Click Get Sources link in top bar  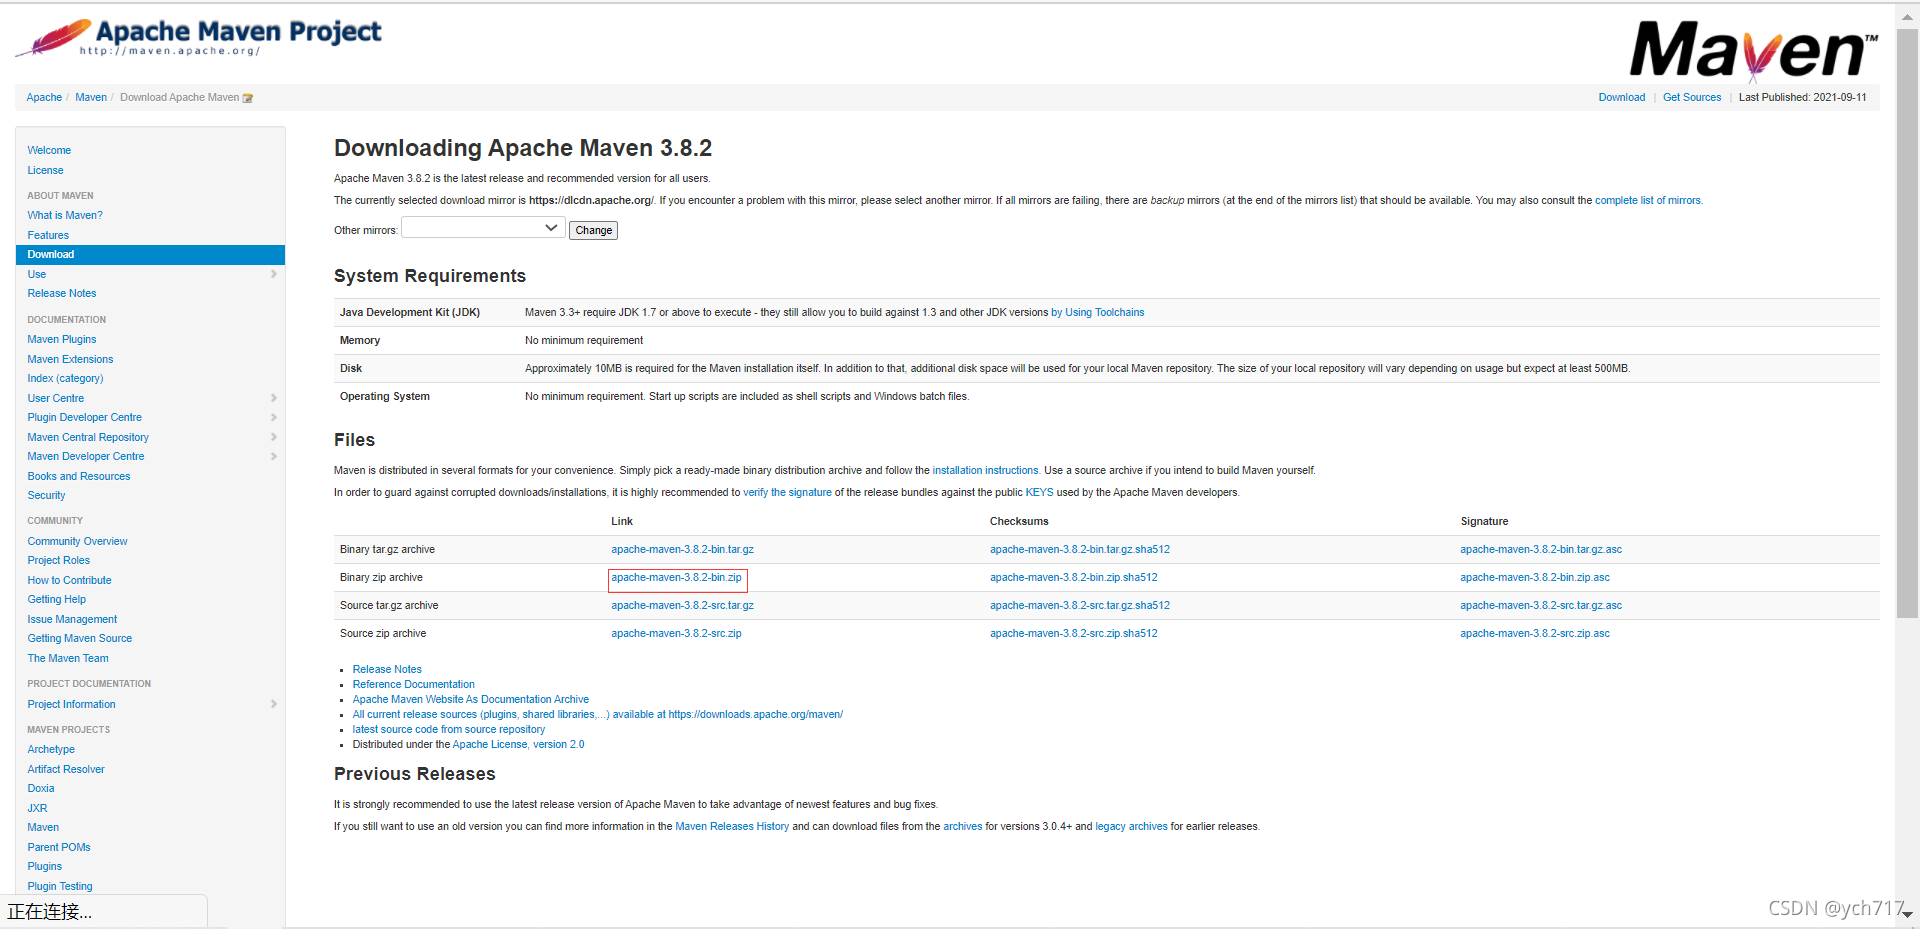(1692, 97)
